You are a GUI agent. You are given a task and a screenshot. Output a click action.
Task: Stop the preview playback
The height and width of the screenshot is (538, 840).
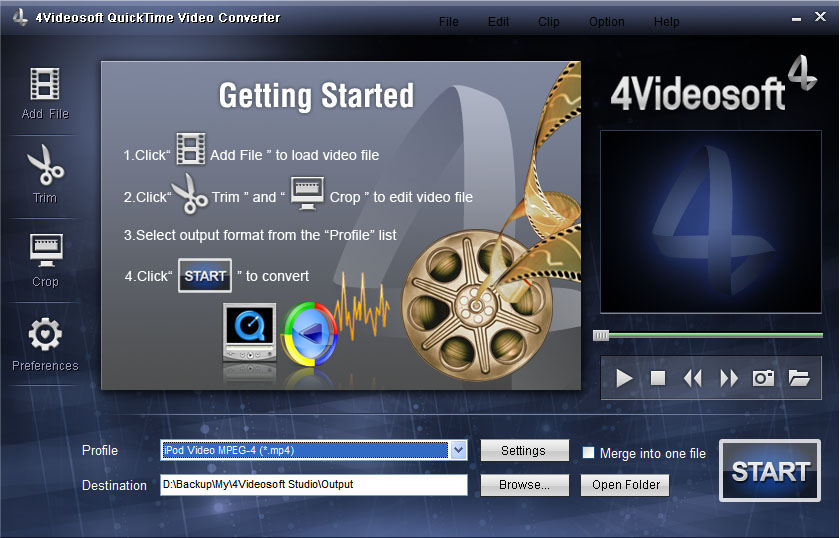click(657, 378)
